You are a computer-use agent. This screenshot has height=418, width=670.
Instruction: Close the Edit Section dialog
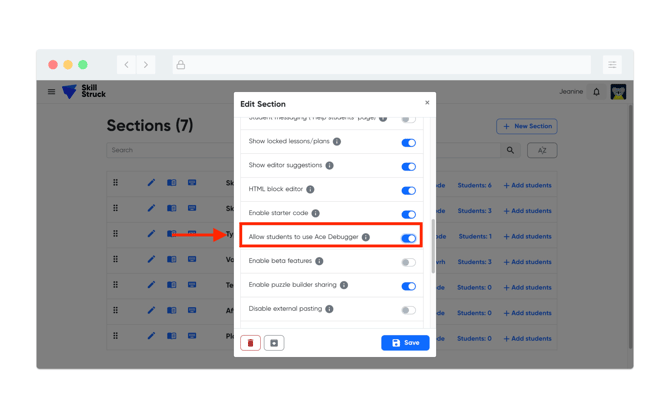427,103
